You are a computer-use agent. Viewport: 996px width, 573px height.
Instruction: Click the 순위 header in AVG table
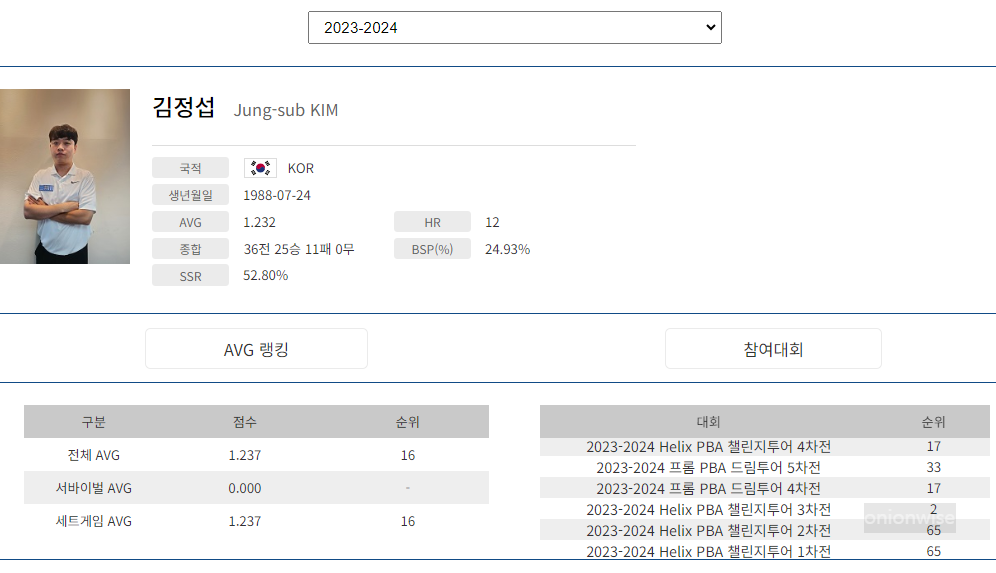pos(408,422)
